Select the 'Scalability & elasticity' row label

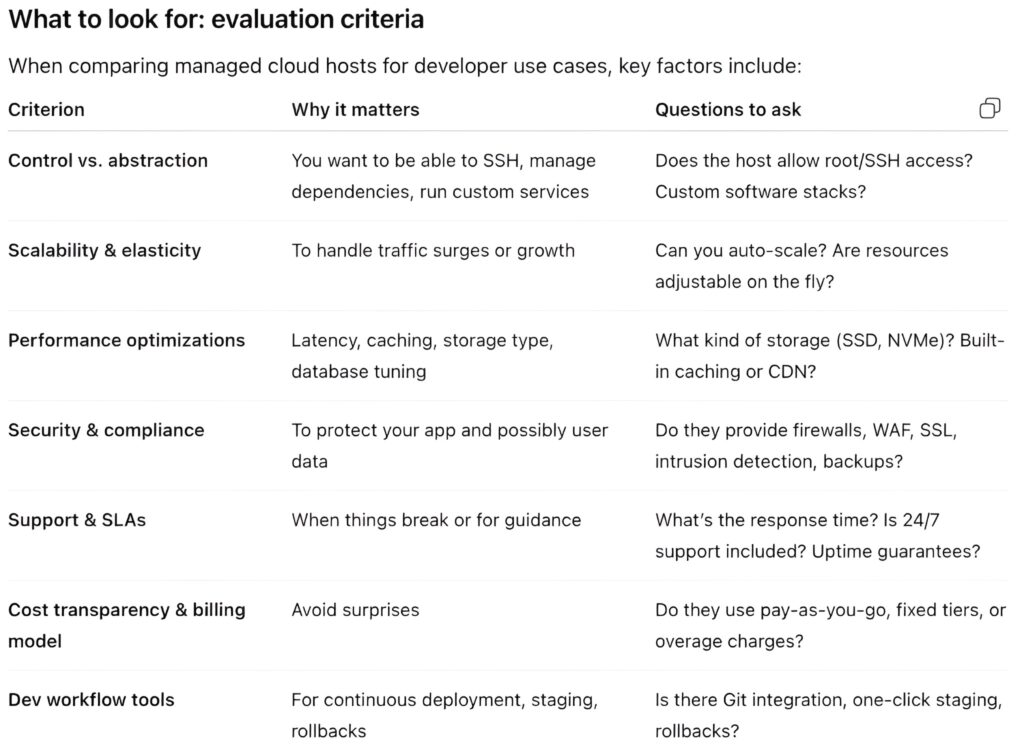click(x=104, y=250)
